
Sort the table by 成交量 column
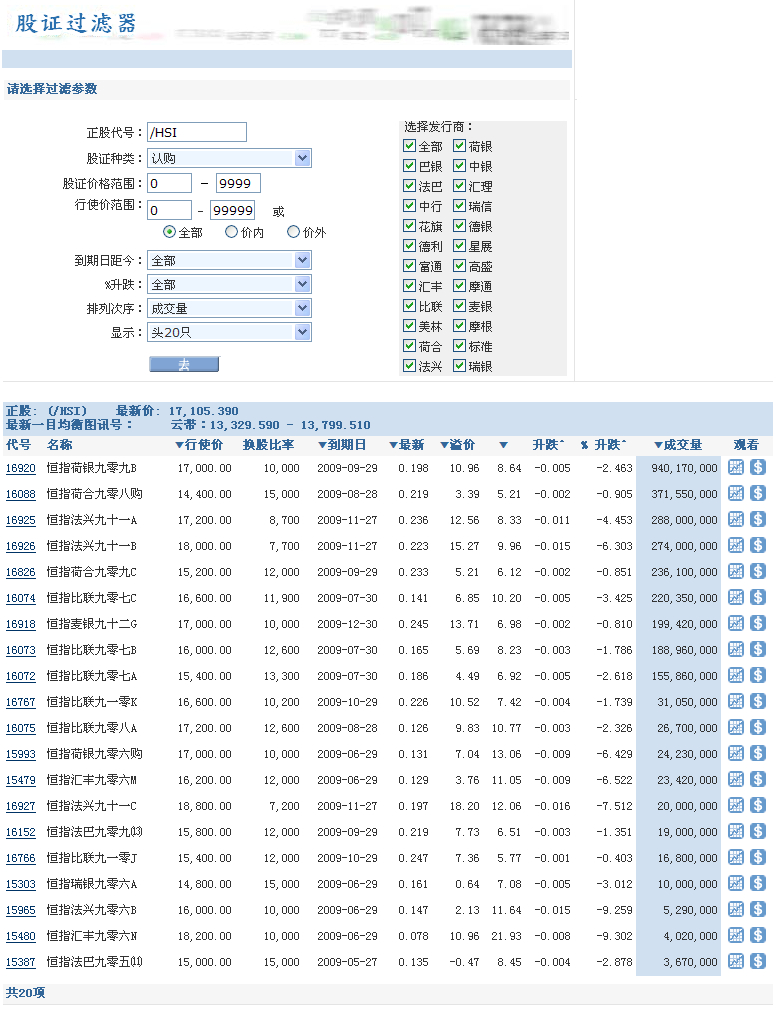click(x=678, y=445)
